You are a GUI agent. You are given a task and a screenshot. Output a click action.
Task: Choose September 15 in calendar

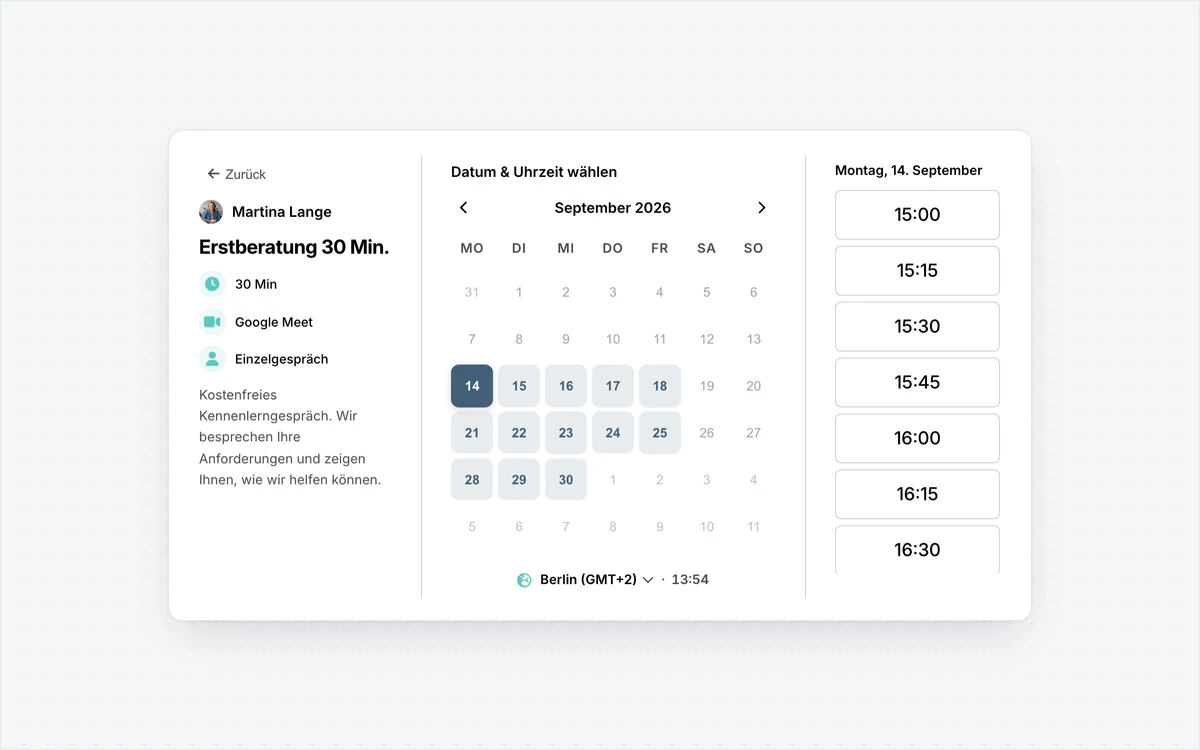click(519, 386)
